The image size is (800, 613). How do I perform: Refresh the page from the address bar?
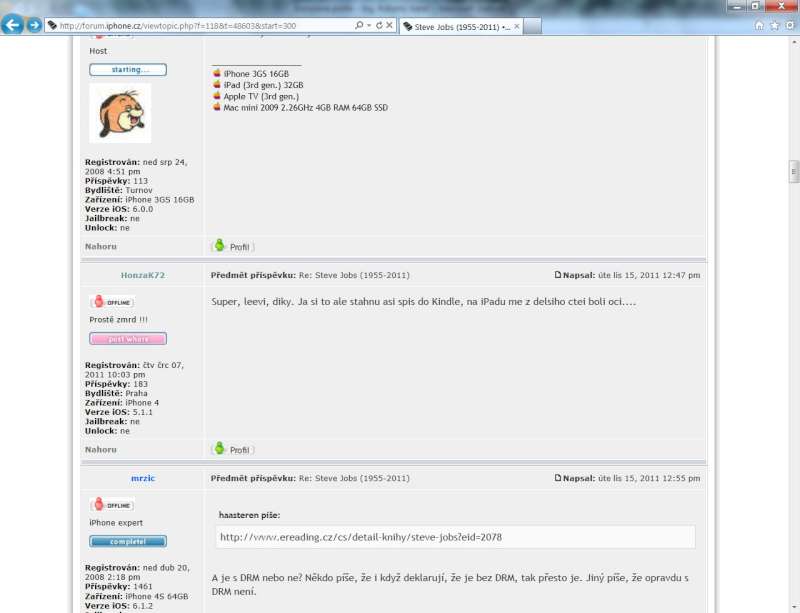[x=378, y=25]
